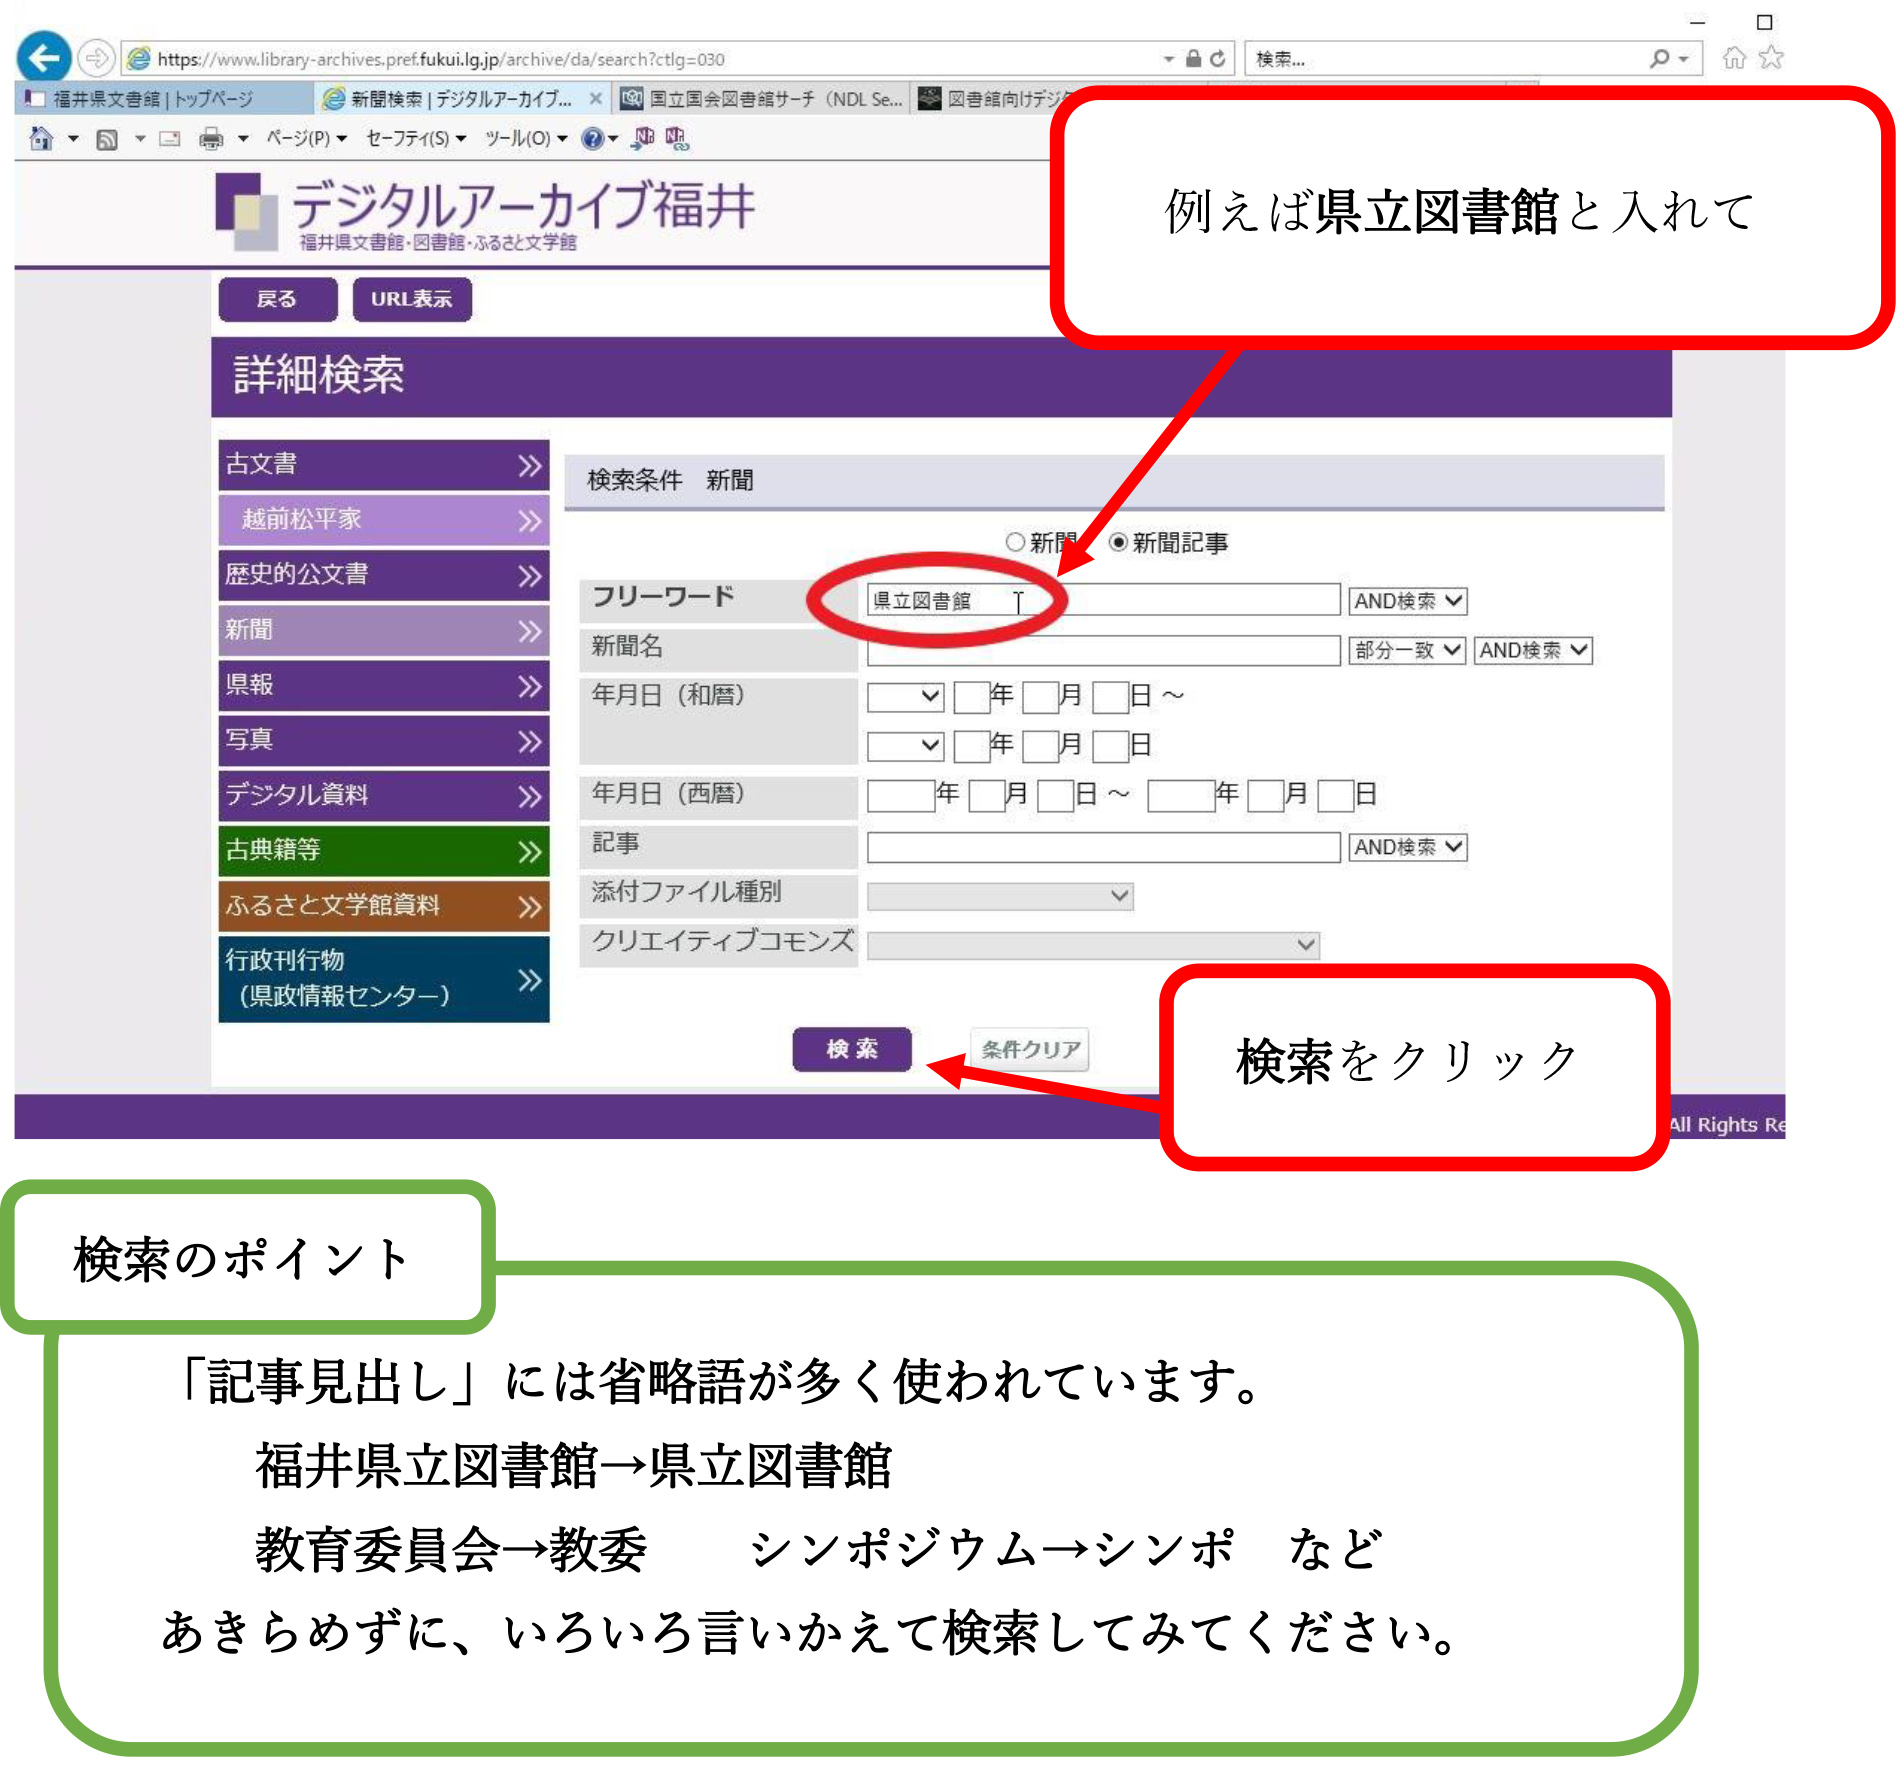The width and height of the screenshot is (1904, 1765).
Task: Click the home icon beside the favorites star
Action: coord(1734,58)
